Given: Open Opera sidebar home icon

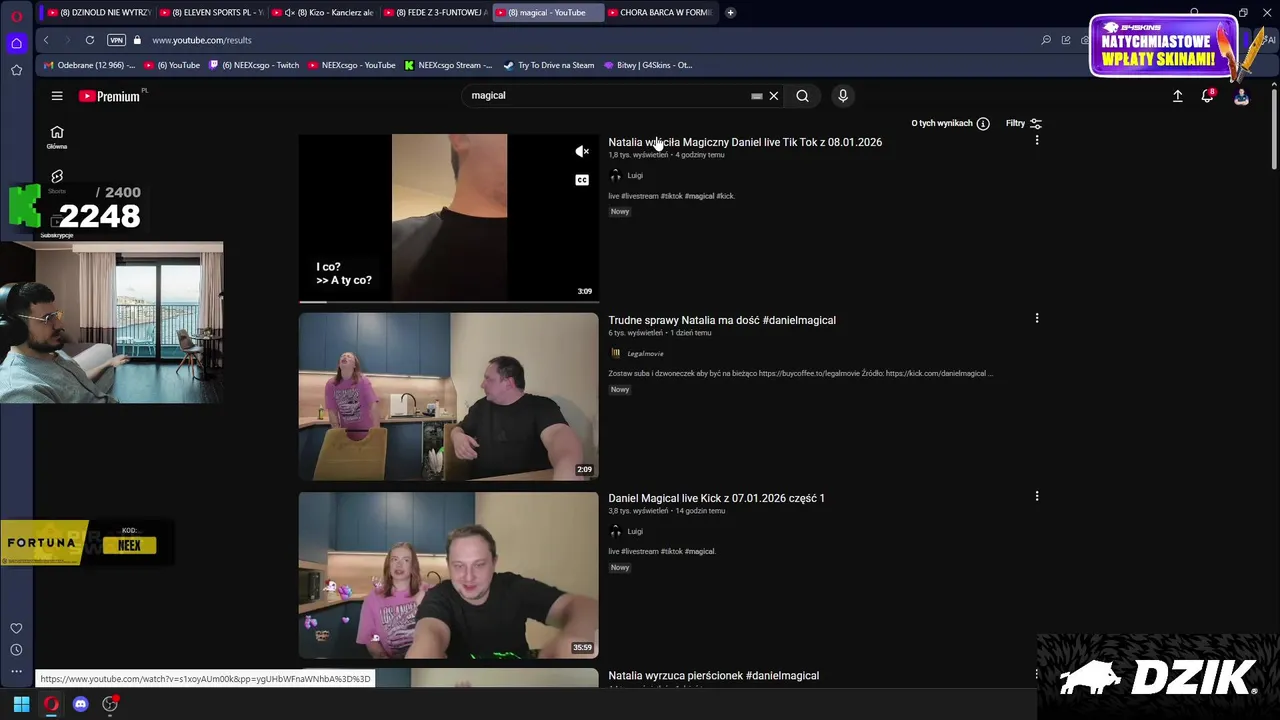Looking at the screenshot, I should pos(16,43).
